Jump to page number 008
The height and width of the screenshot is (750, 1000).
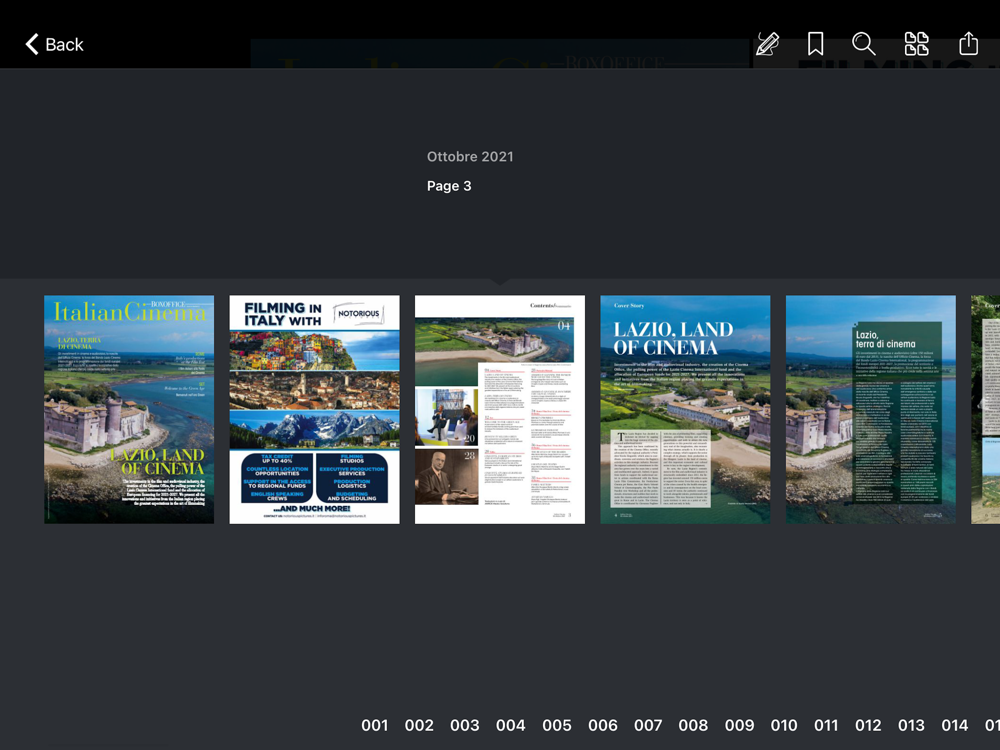click(x=693, y=725)
